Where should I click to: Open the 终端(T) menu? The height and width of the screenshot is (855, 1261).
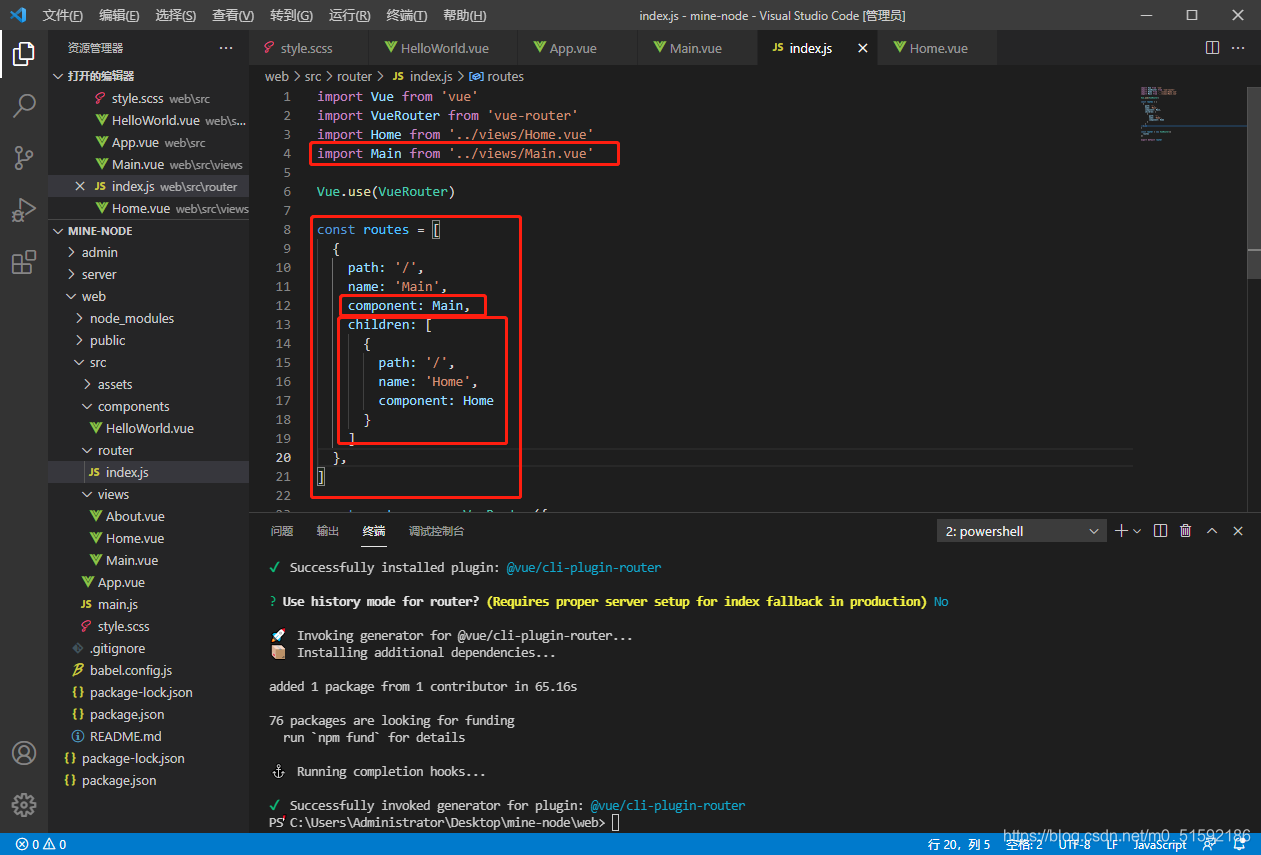click(x=406, y=15)
